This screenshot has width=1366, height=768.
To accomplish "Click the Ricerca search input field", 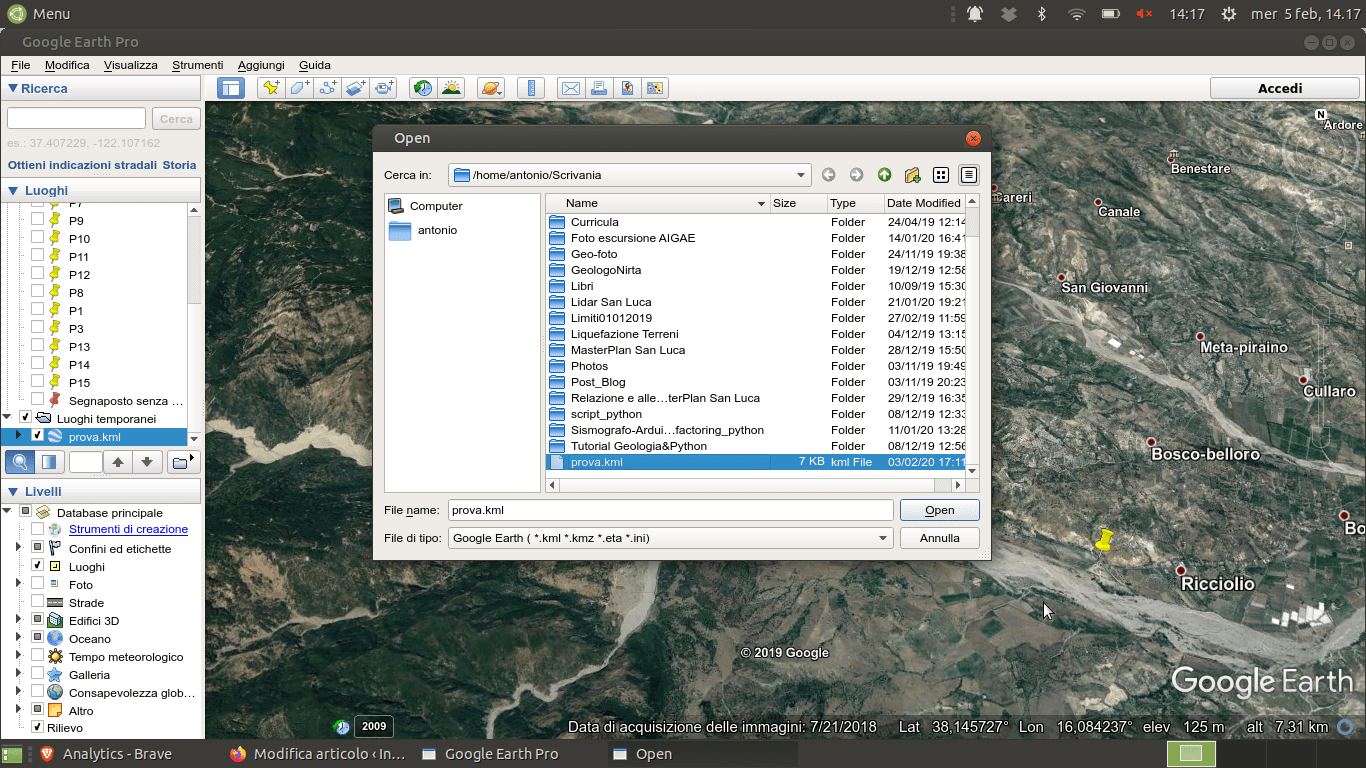I will [76, 119].
